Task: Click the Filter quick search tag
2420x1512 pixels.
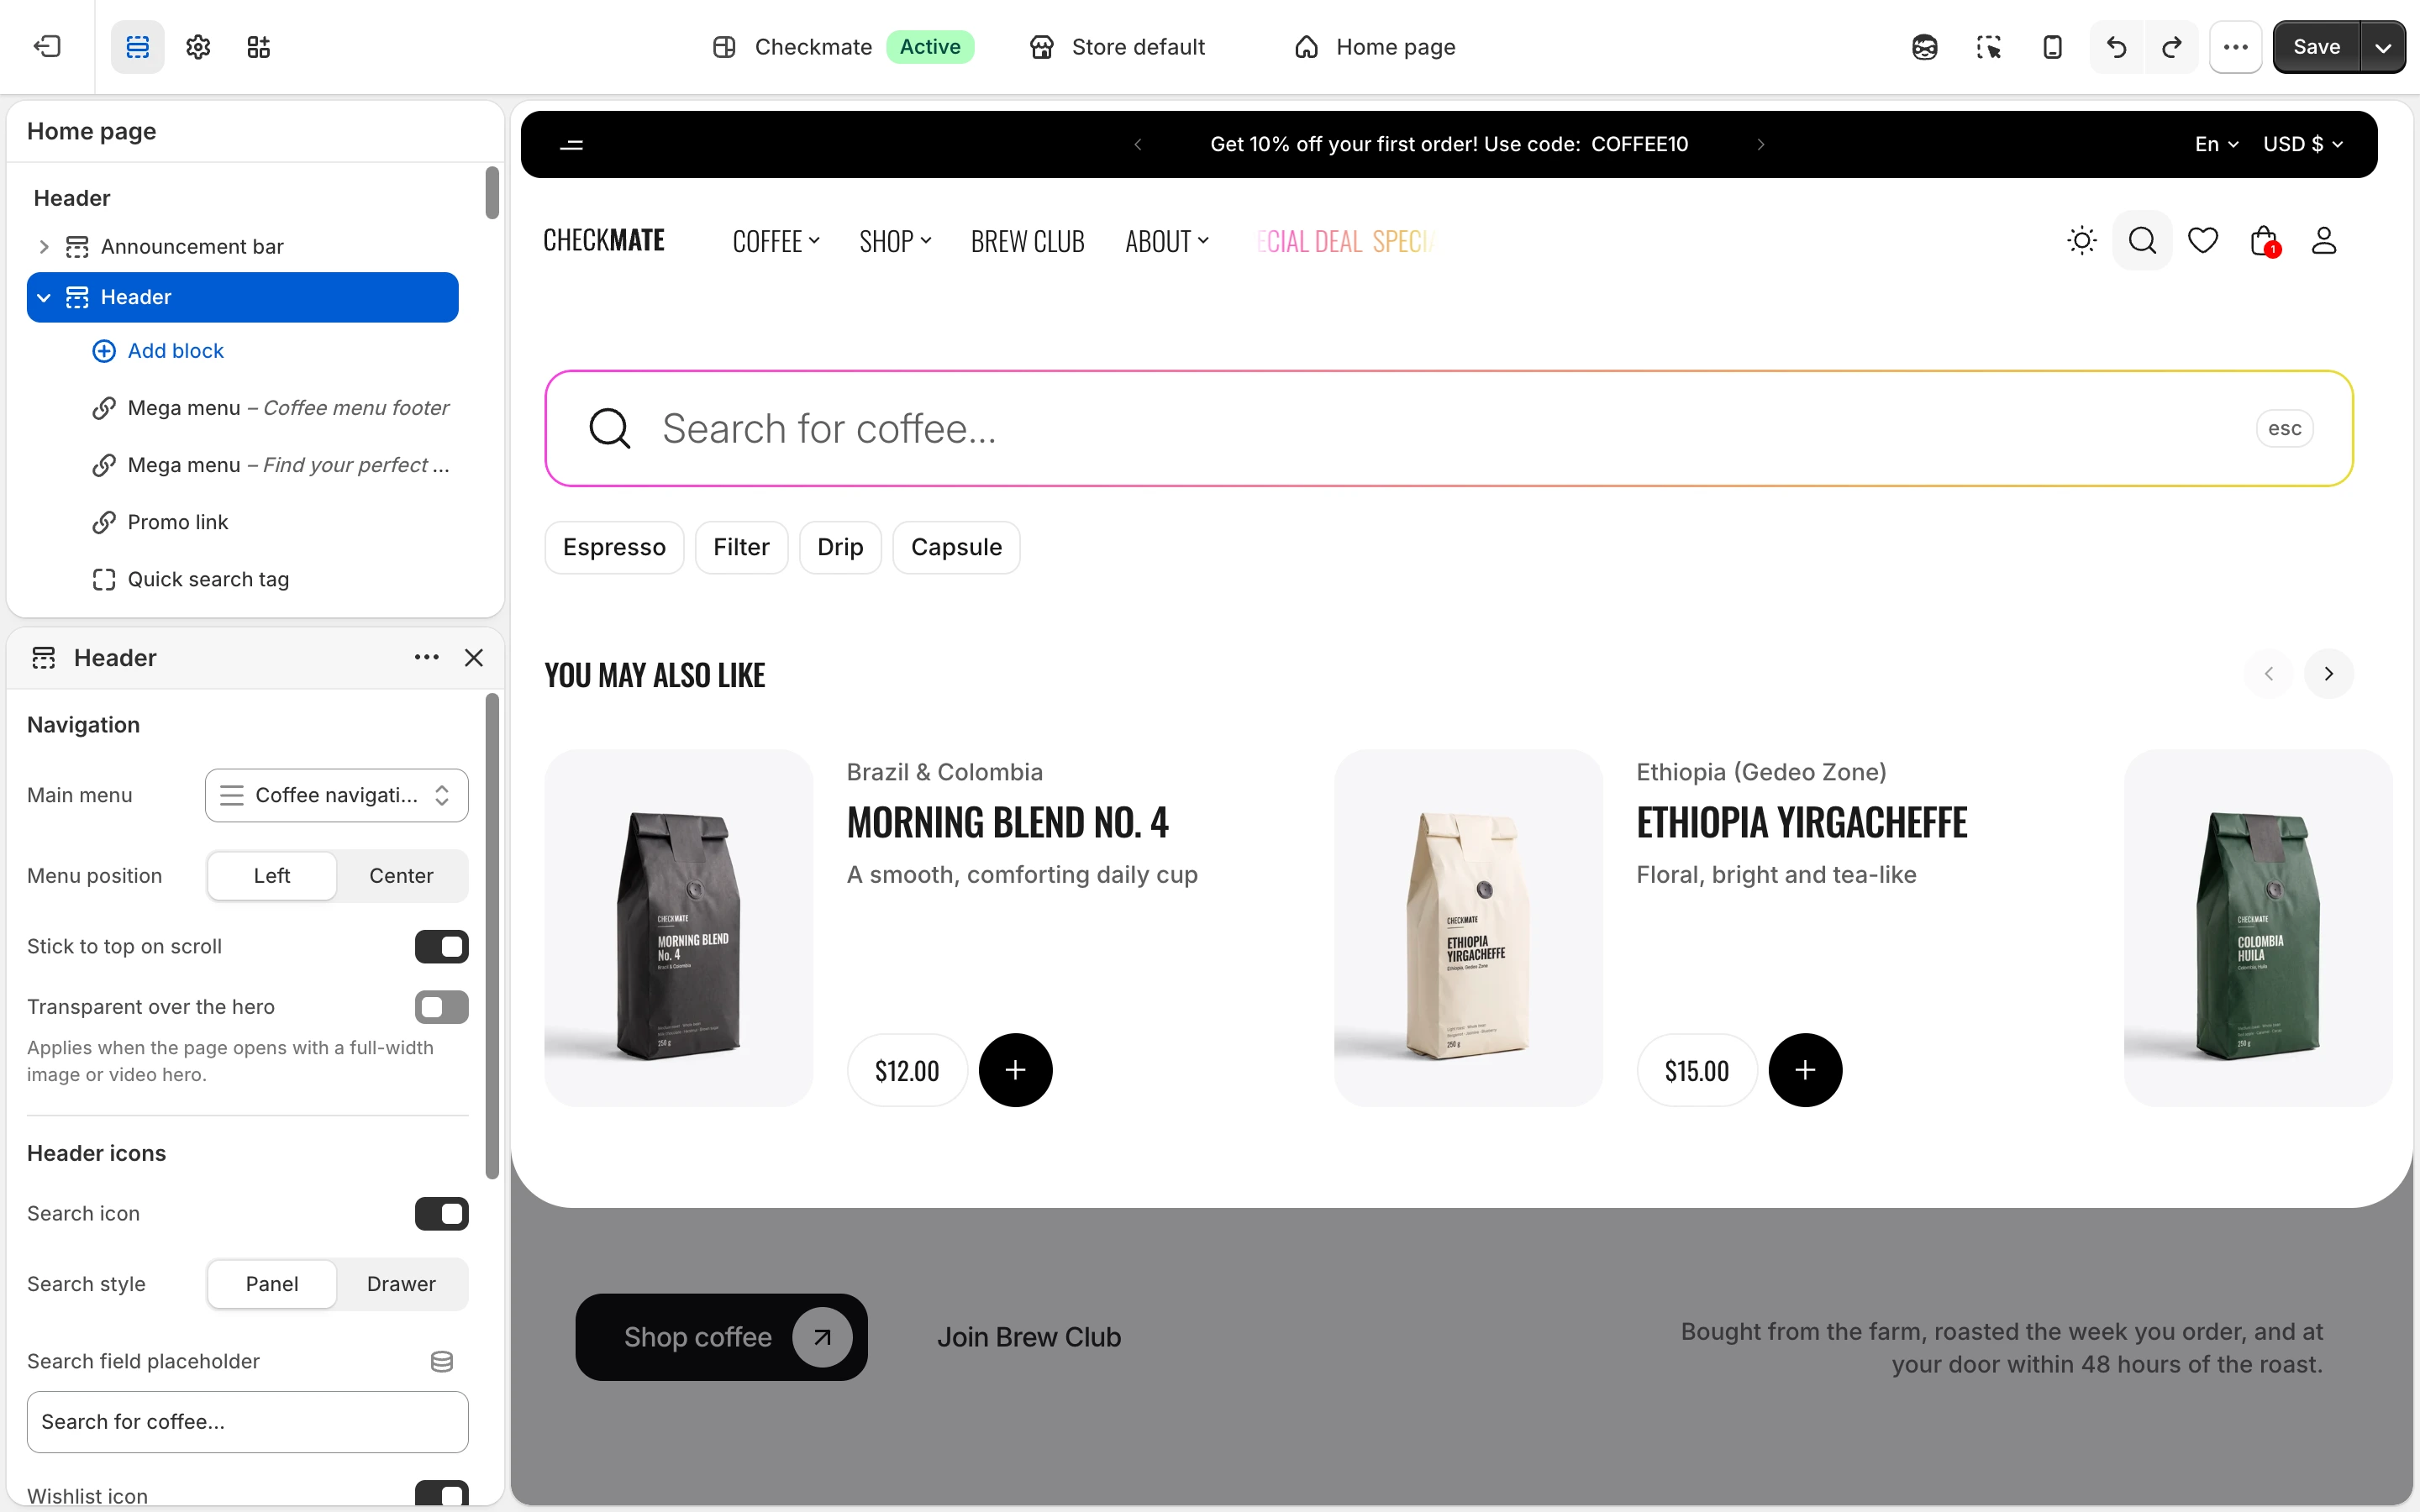Action: pyautogui.click(x=741, y=547)
